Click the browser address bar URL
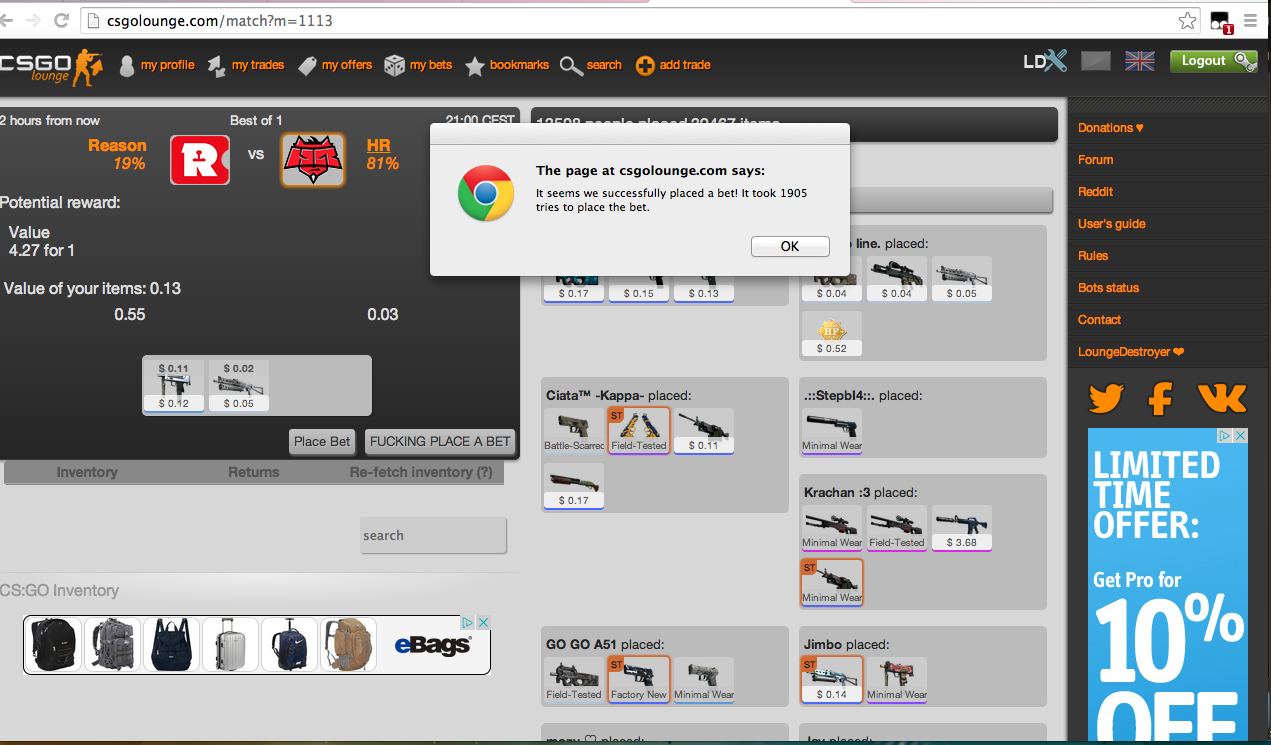The image size is (1271, 745). 219,20
